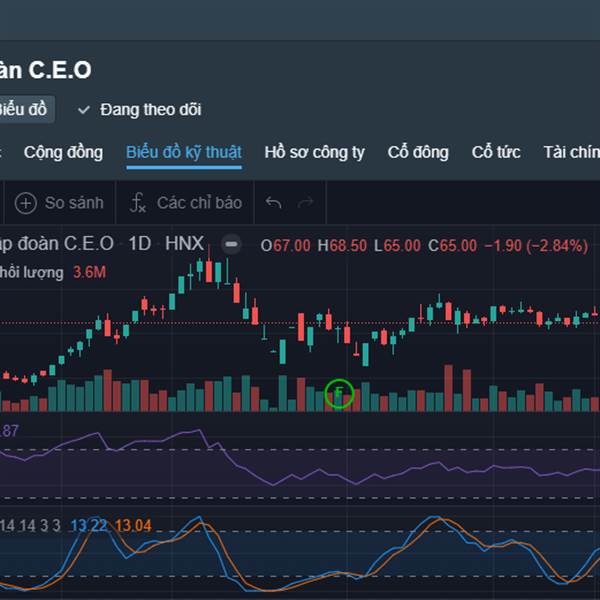Click the 1D timeframe label in legend
Screen dimensions: 600x600
pyautogui.click(x=139, y=243)
